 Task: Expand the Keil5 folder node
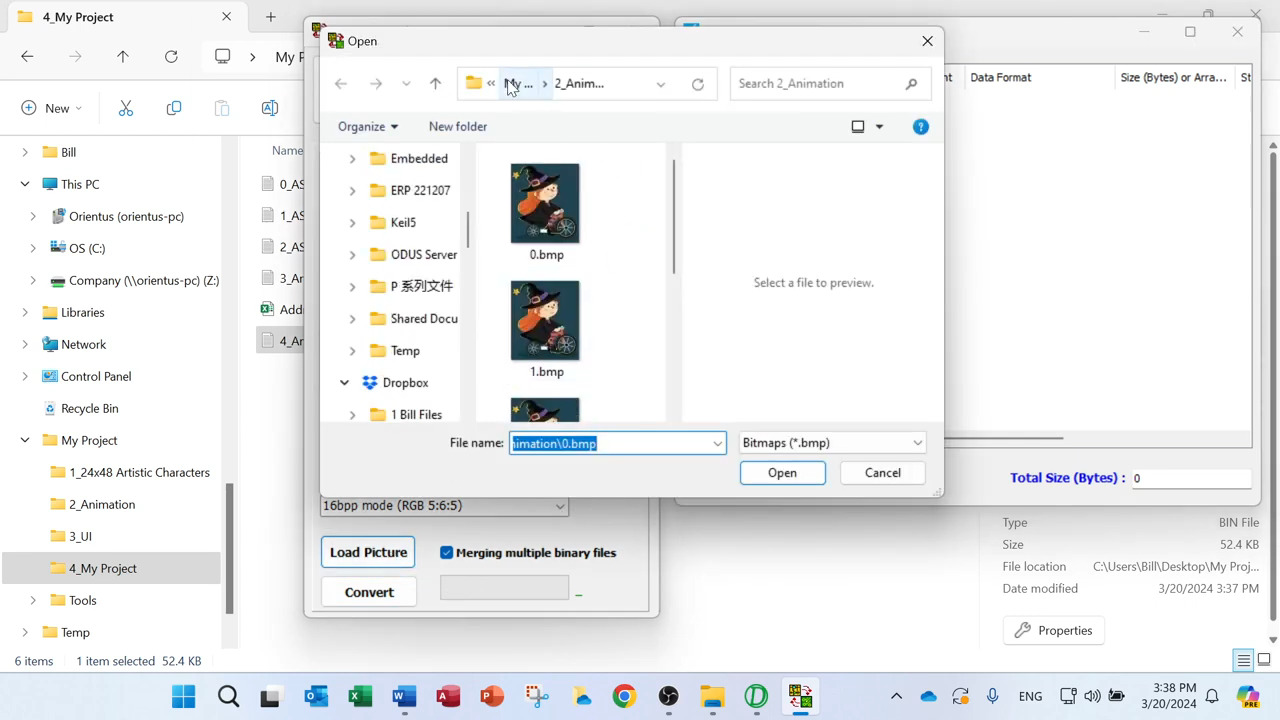tap(352, 223)
